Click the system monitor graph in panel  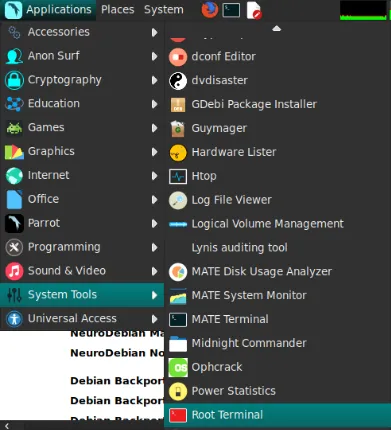363,10
